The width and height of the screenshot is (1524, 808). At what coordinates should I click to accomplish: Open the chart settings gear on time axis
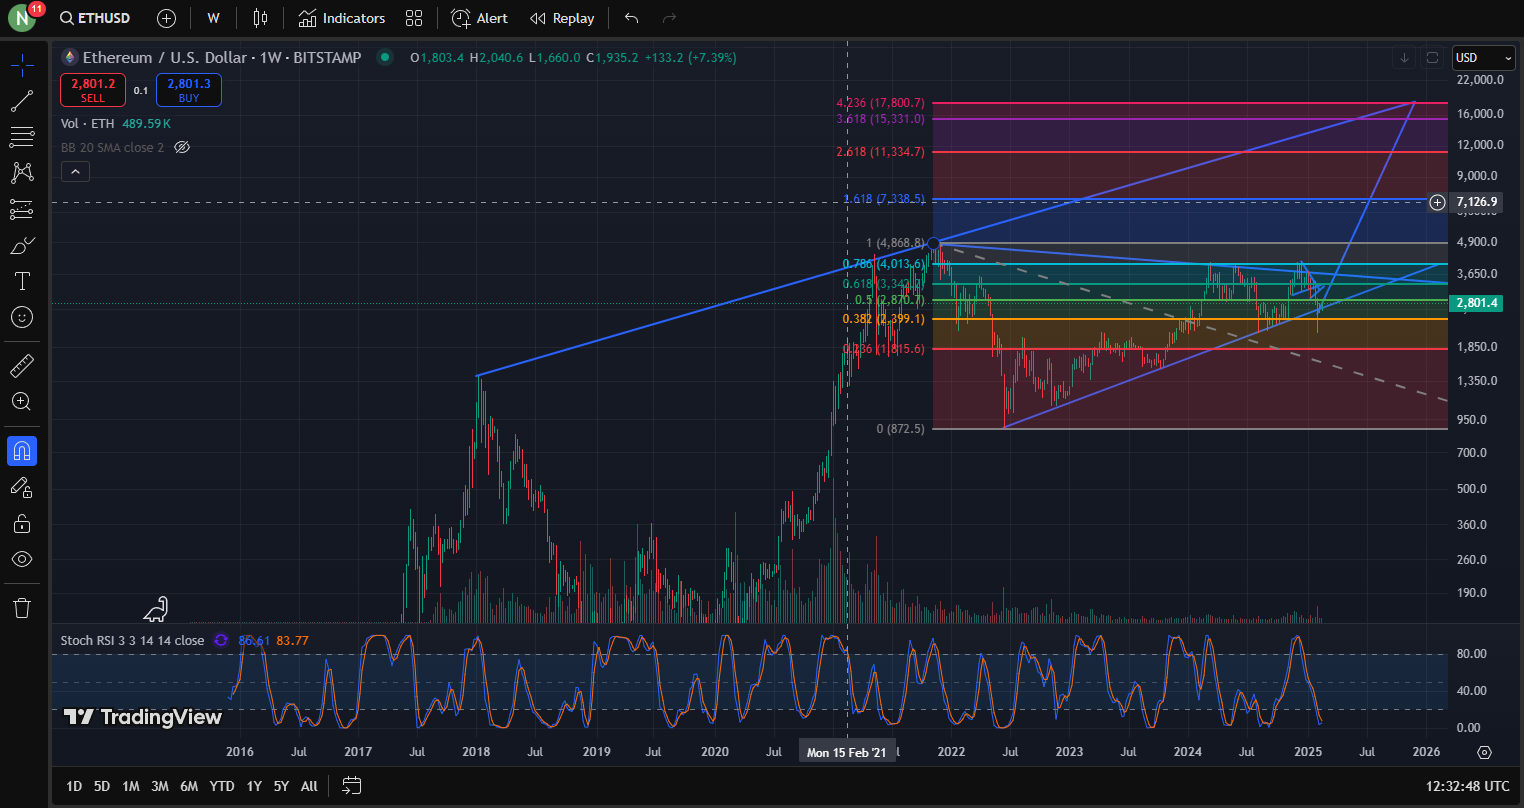pyautogui.click(x=1484, y=752)
